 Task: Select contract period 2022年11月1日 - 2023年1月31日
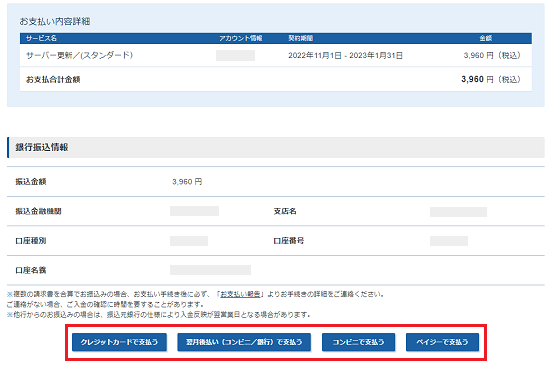click(345, 55)
